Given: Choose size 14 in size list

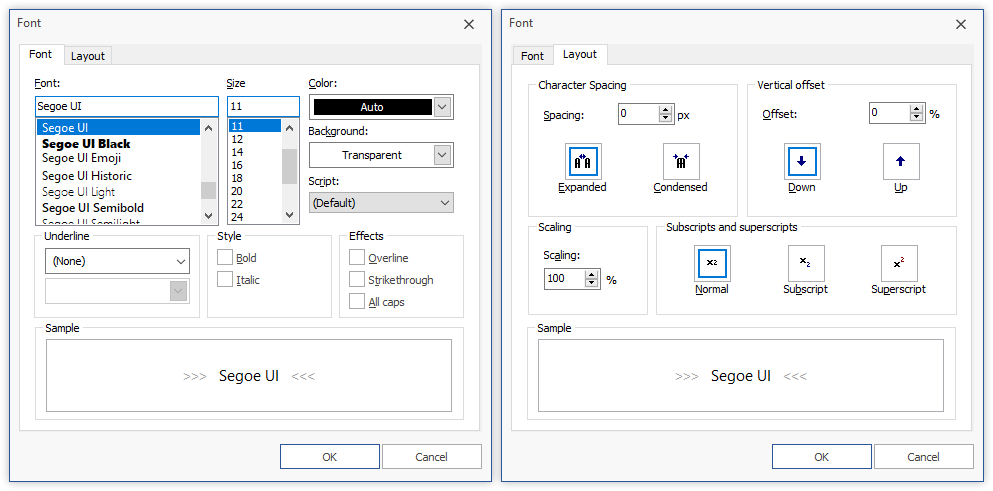Looking at the screenshot, I should point(255,152).
